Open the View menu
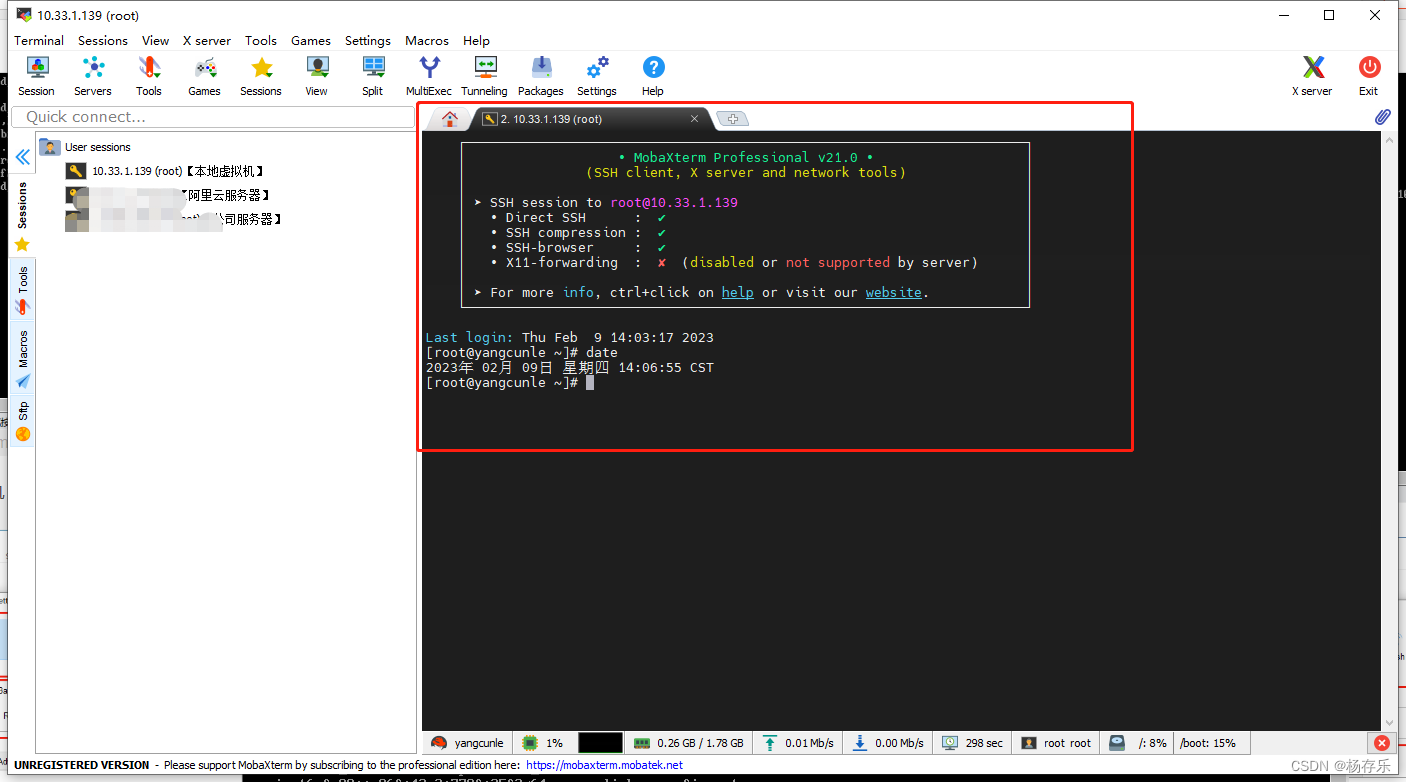This screenshot has width=1406, height=782. pyautogui.click(x=155, y=41)
